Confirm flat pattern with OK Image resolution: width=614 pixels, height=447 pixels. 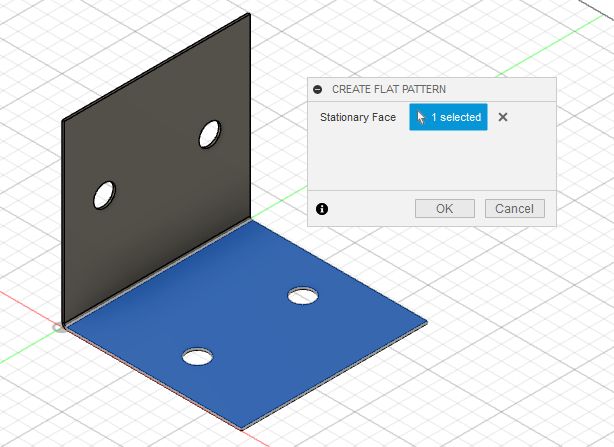click(445, 209)
